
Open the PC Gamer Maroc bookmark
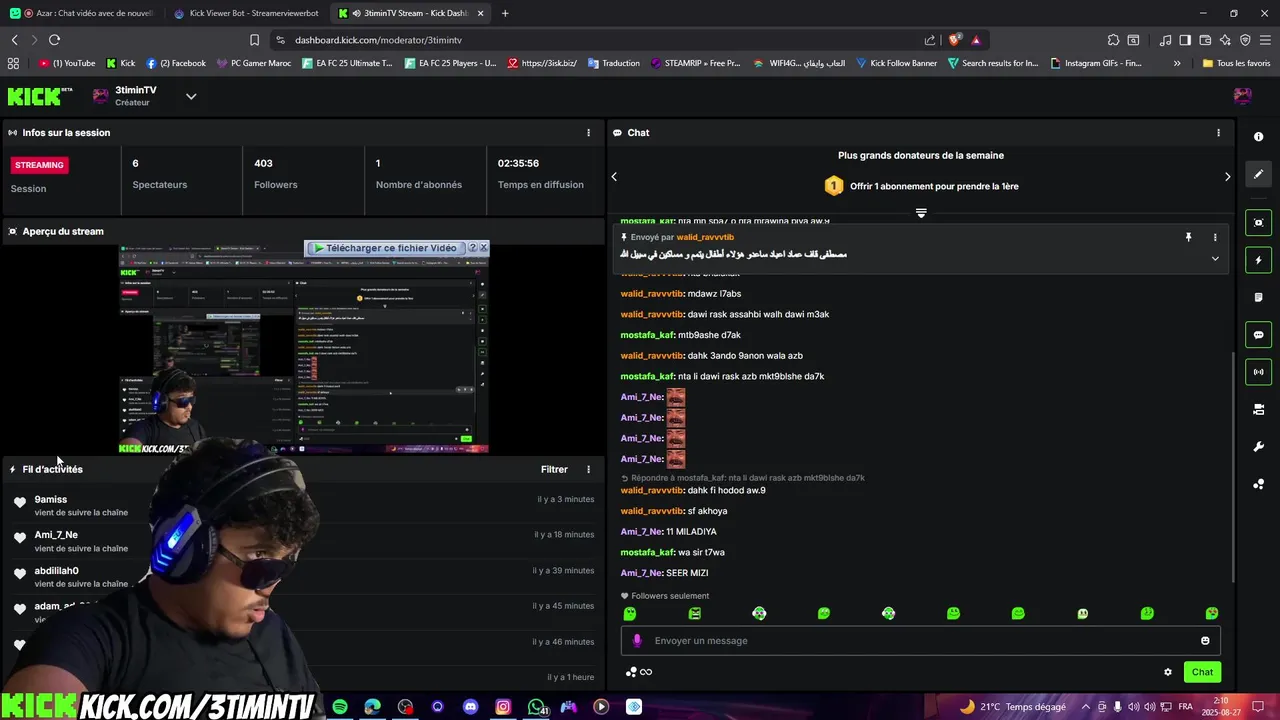tap(254, 63)
